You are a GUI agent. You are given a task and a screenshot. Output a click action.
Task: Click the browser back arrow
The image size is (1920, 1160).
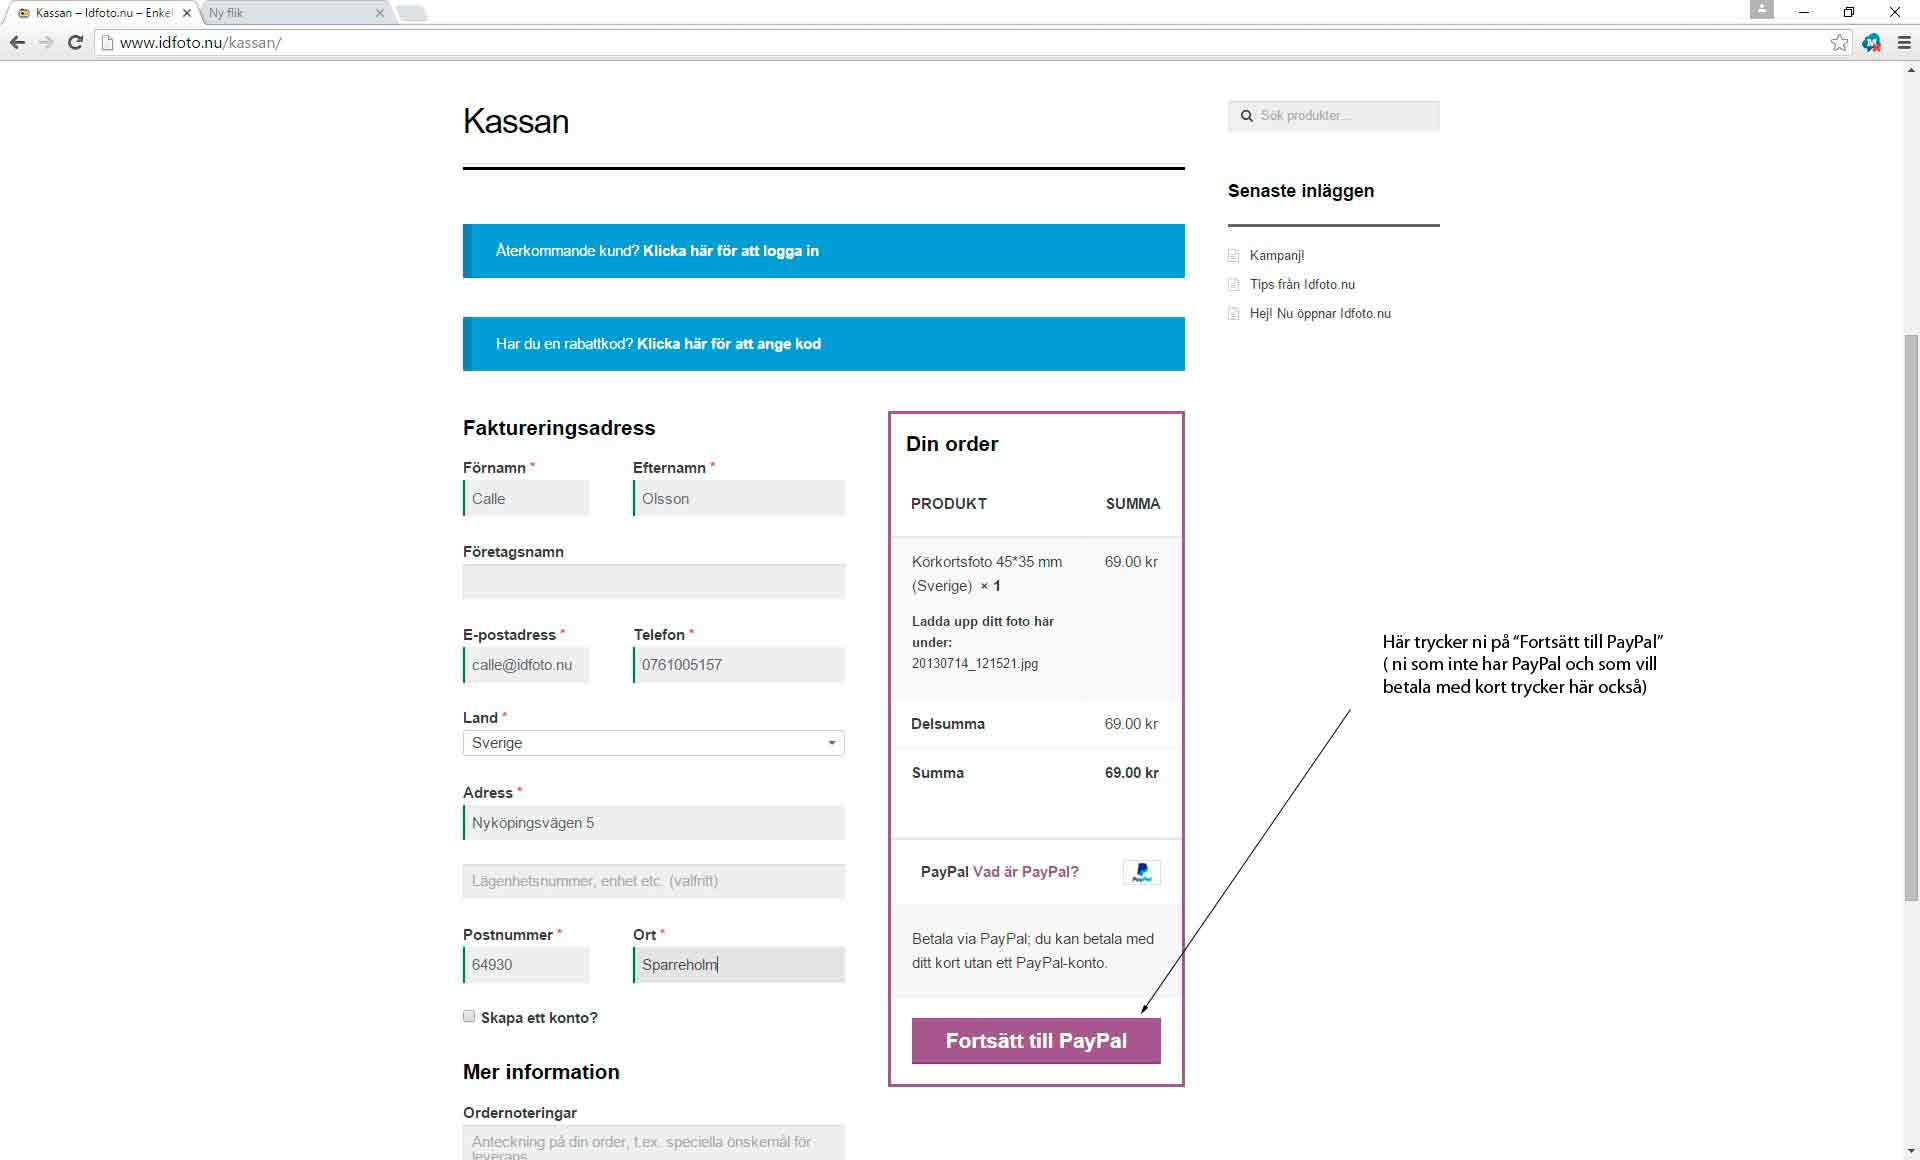coord(17,42)
